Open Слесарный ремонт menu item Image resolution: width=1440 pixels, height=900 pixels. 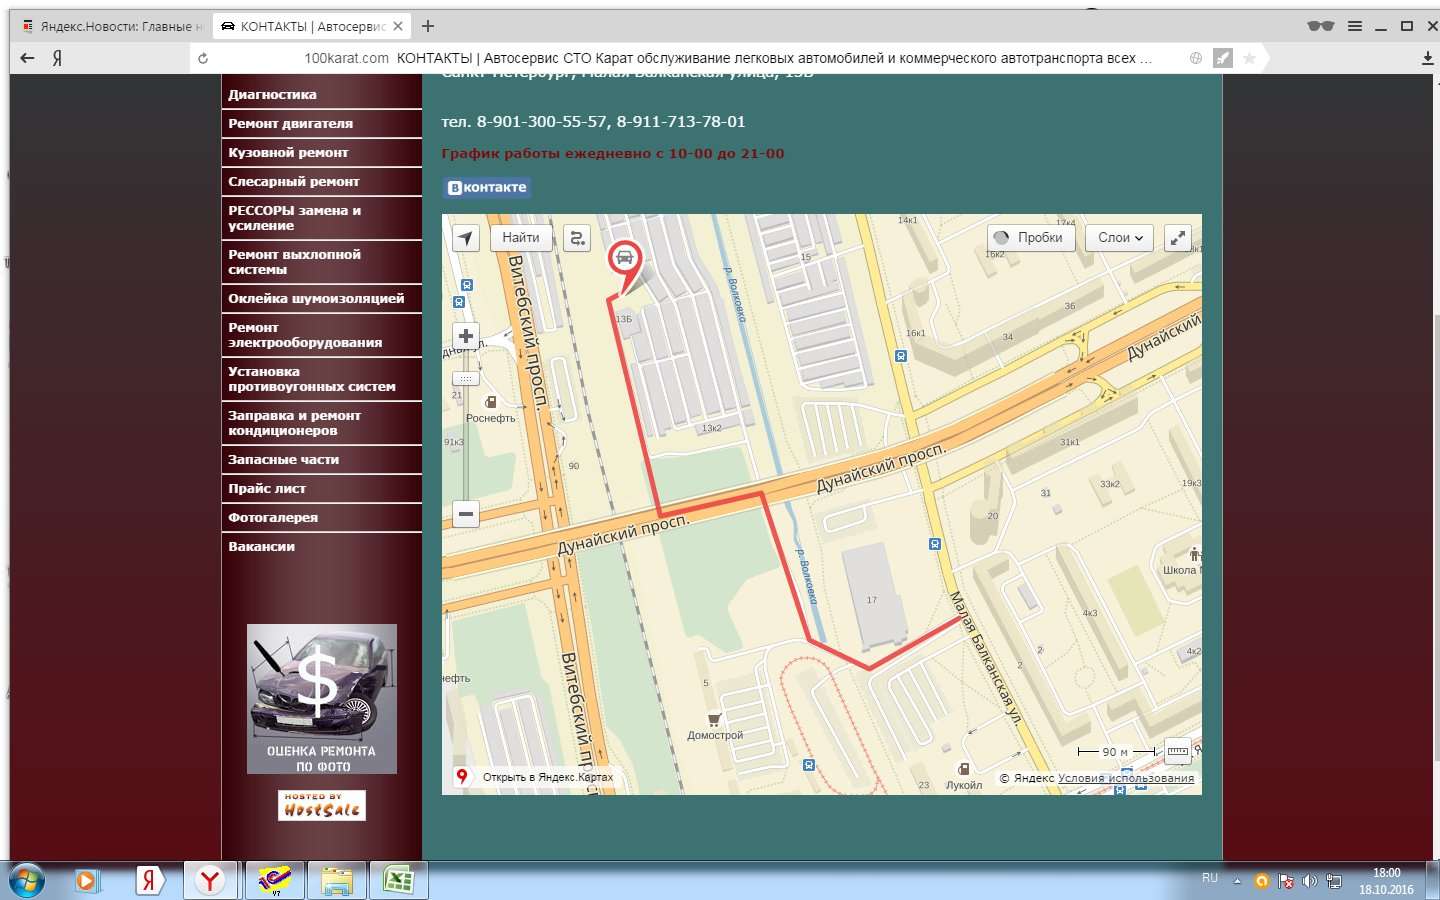click(322, 182)
